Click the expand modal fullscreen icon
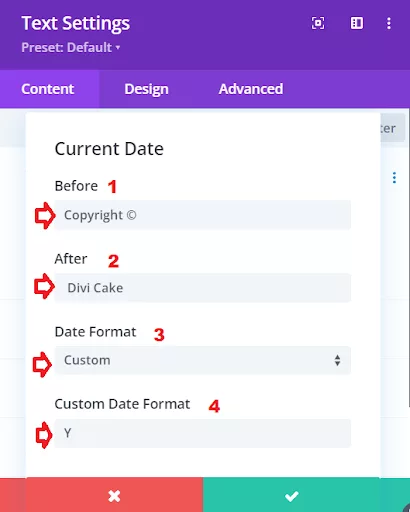 coord(318,23)
